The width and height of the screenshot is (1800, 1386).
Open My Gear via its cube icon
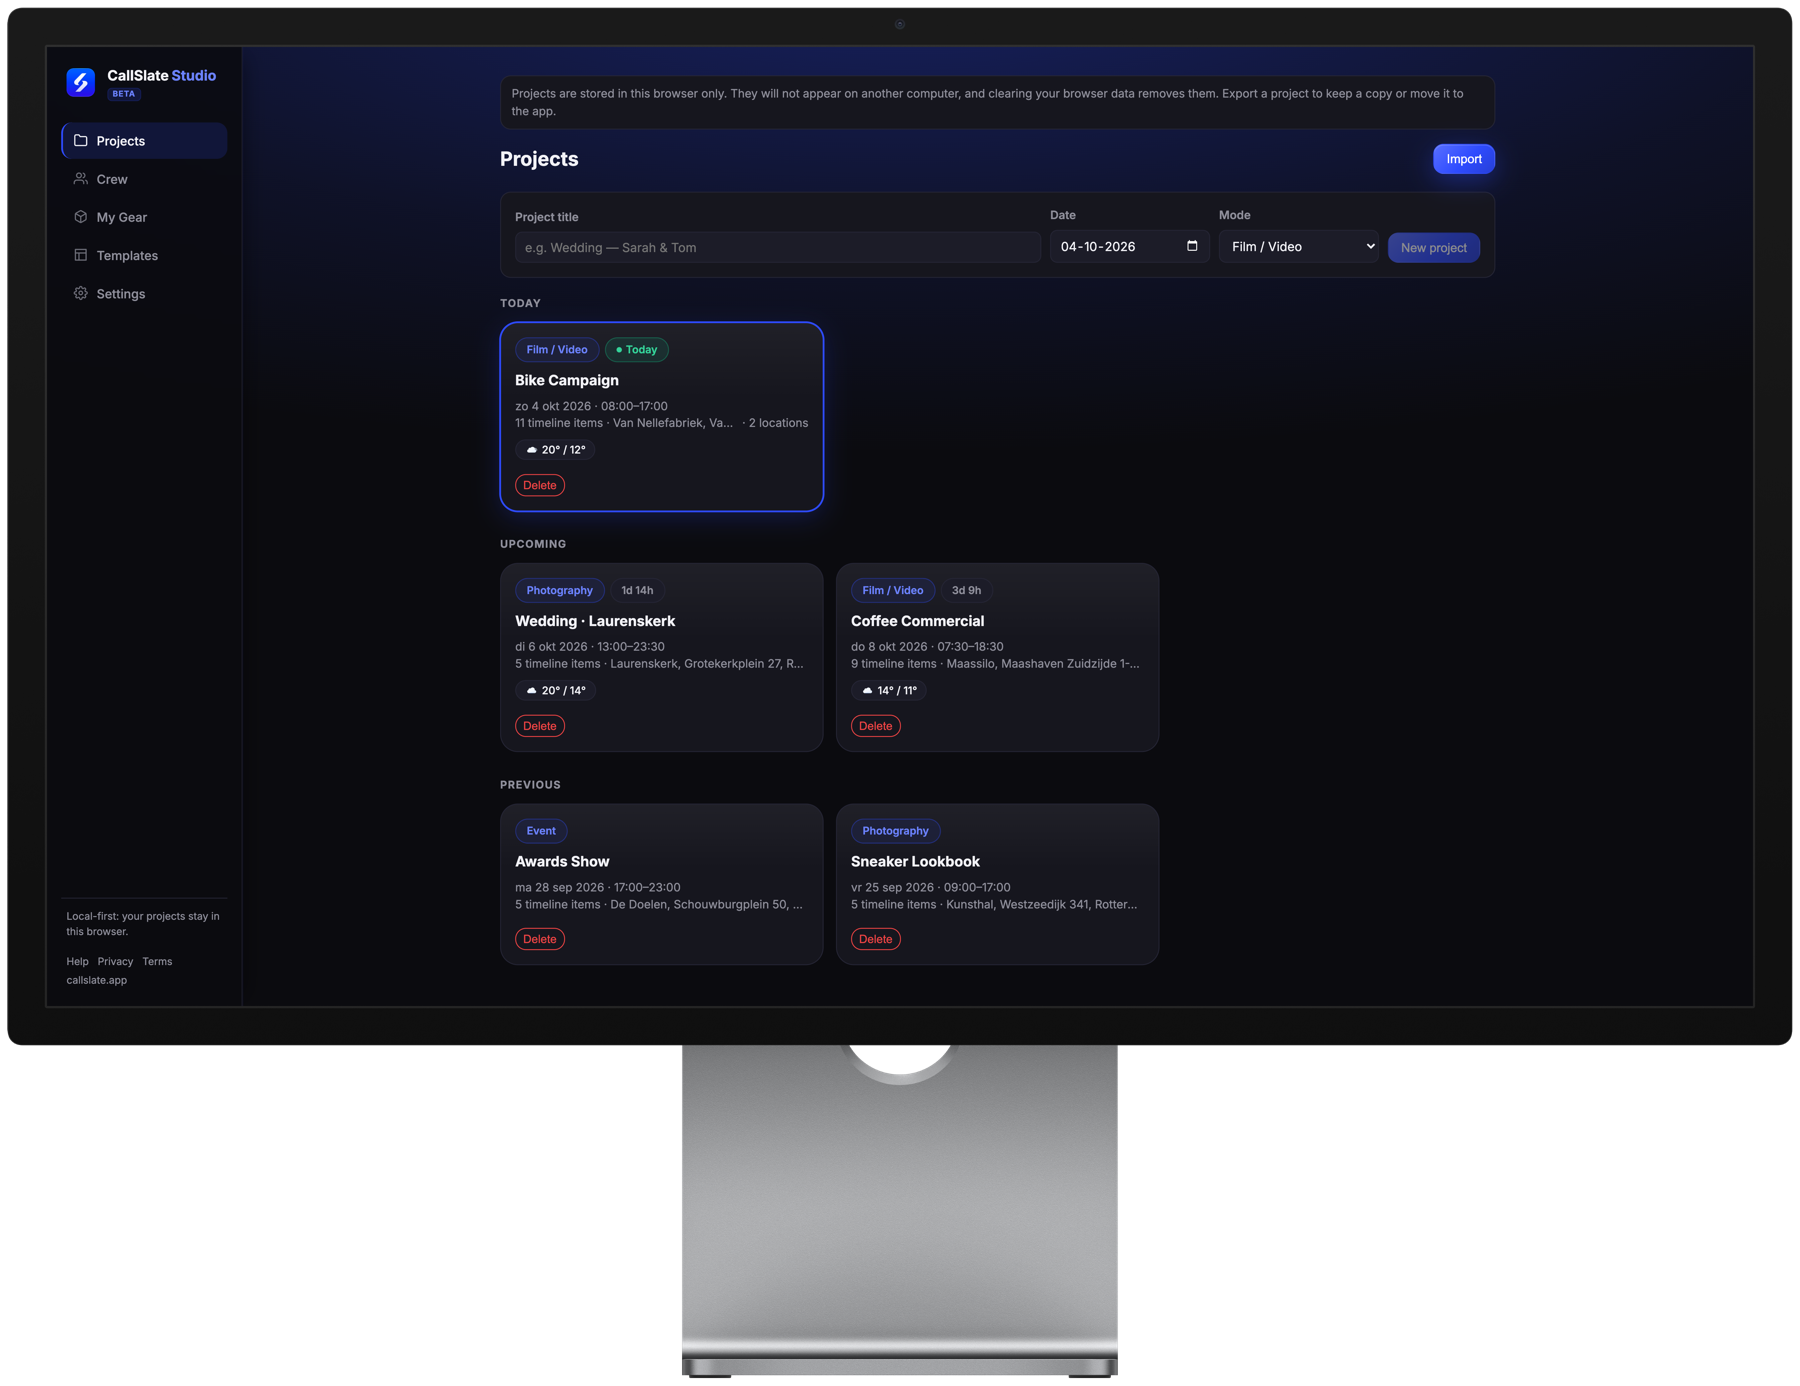point(81,217)
